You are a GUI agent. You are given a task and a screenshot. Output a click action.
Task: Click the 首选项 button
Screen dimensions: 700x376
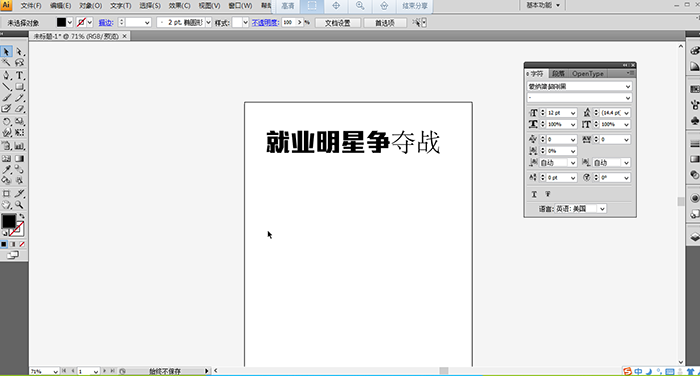385,23
